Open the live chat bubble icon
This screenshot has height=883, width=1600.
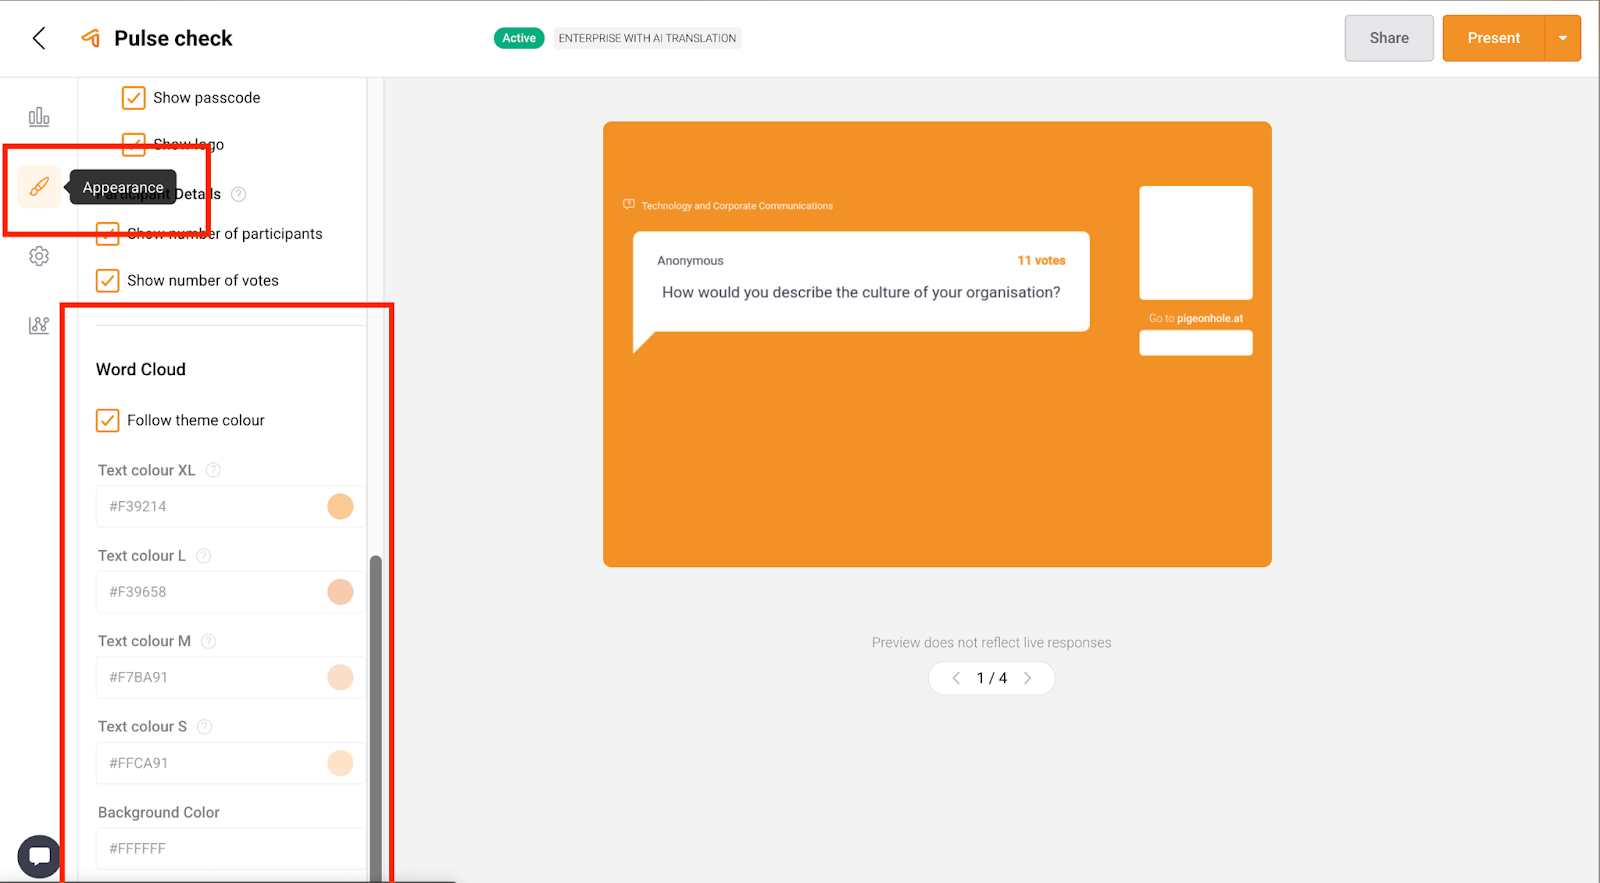pyautogui.click(x=39, y=856)
